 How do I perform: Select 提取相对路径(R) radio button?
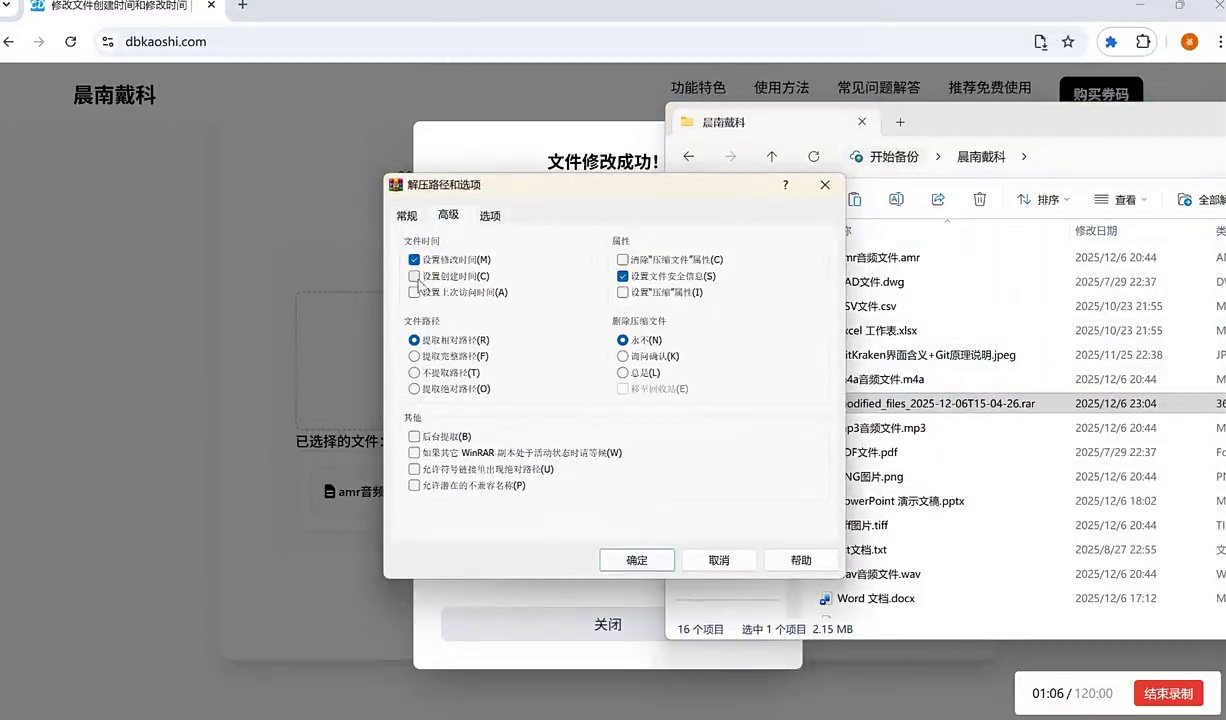[414, 340]
